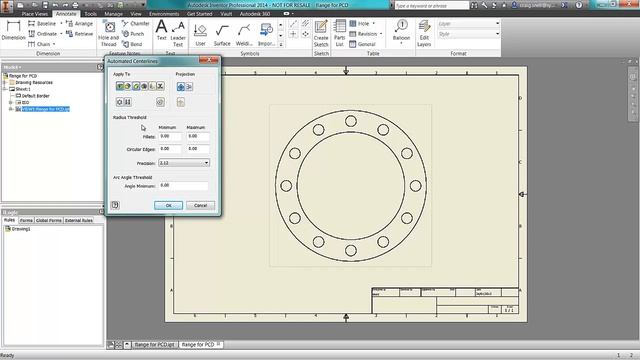Screen dimensions: 640x360
Task: Open the Tools ribbon tab
Action: point(91,14)
